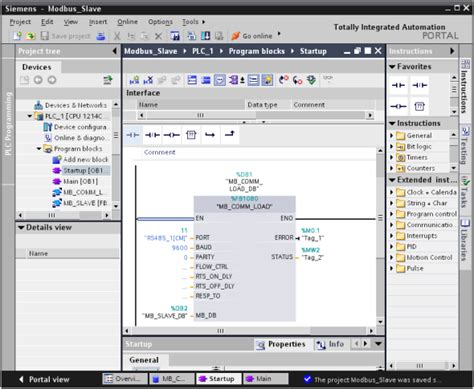
Task: Select Add new block item
Action: [x=80, y=159]
